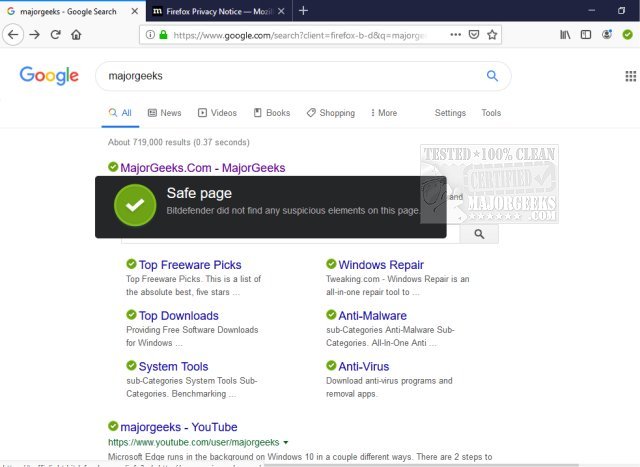Click green check beside MajorGeeks.Com result
This screenshot has height=467, width=640.
coord(113,167)
